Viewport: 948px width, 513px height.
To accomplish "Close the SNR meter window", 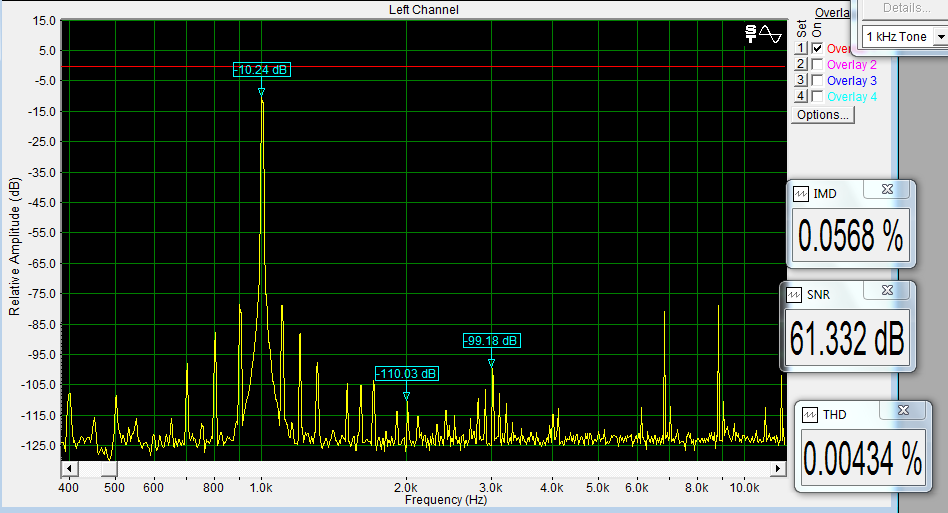I will click(x=887, y=291).
